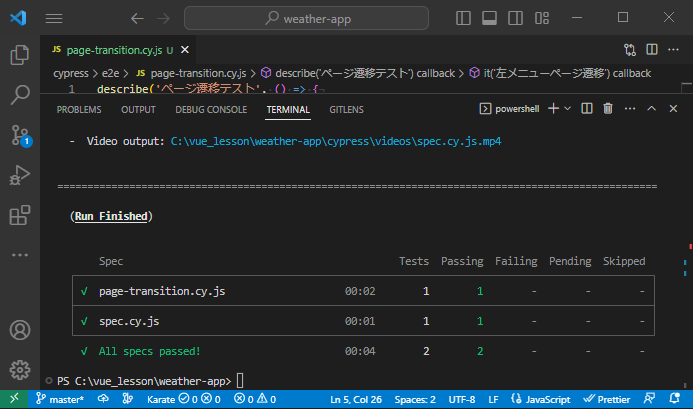Open remote window indicator in status bar

(14, 399)
